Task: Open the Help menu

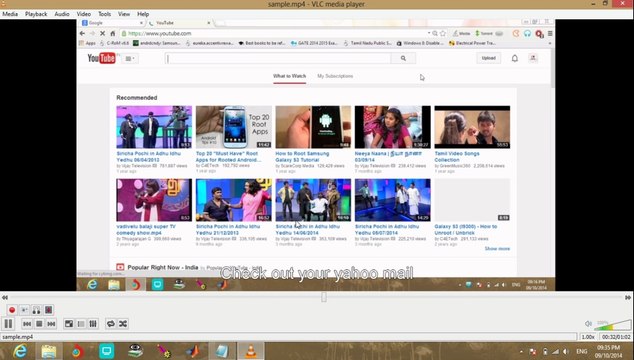Action: tap(143, 14)
